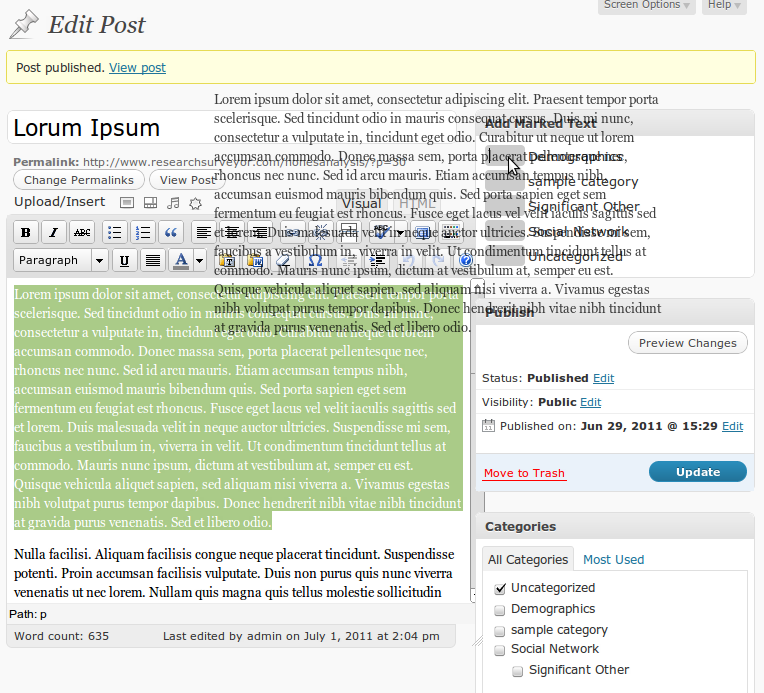Viewport: 764px width, 693px height.
Task: Open the Paragraph format dropdown
Action: click(x=60, y=260)
